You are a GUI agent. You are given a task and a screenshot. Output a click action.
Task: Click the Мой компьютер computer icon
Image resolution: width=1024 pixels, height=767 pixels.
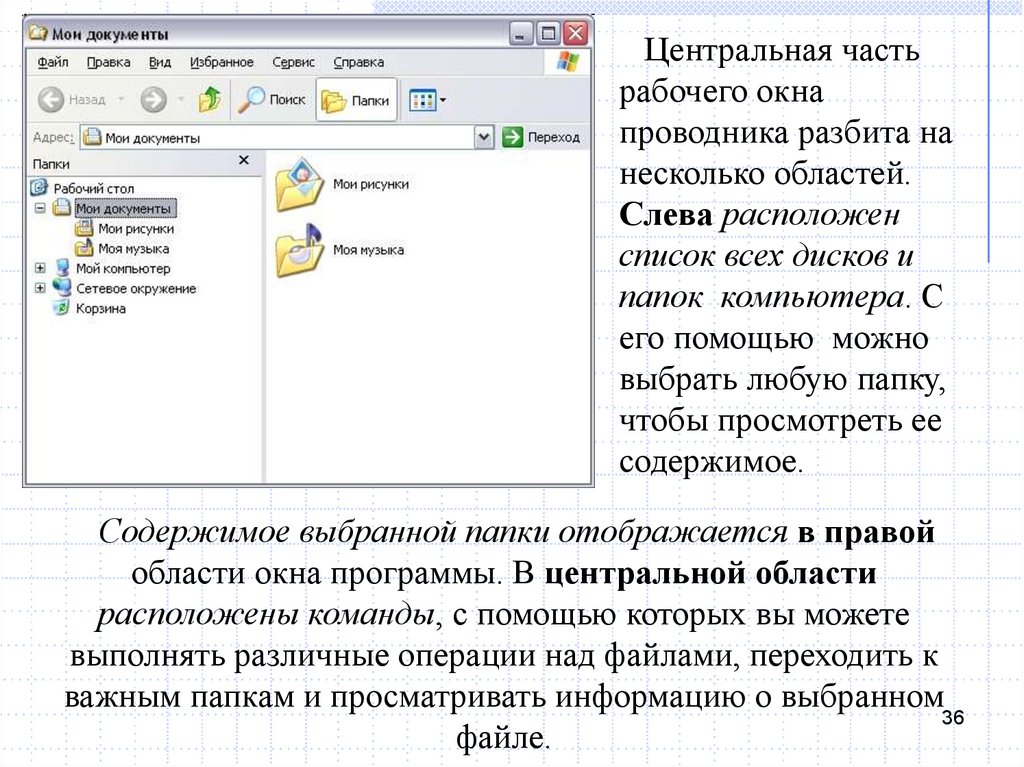point(63,268)
